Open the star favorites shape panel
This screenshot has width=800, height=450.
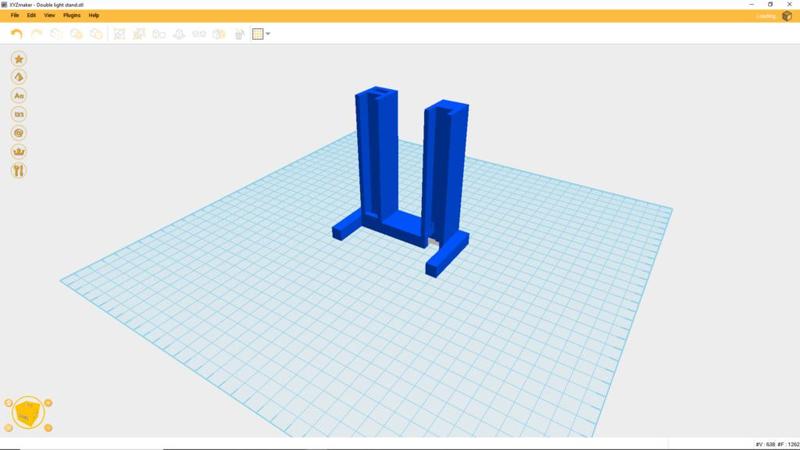pos(19,59)
